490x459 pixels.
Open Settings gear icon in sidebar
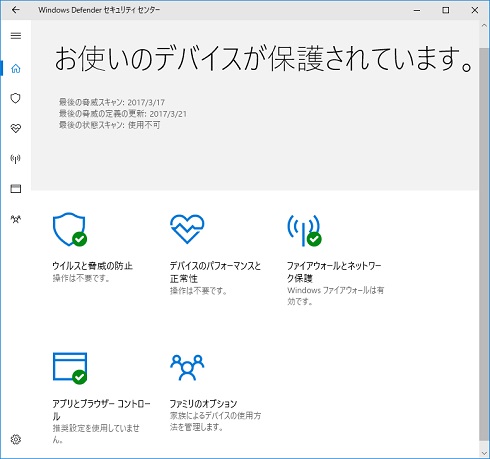[16, 439]
